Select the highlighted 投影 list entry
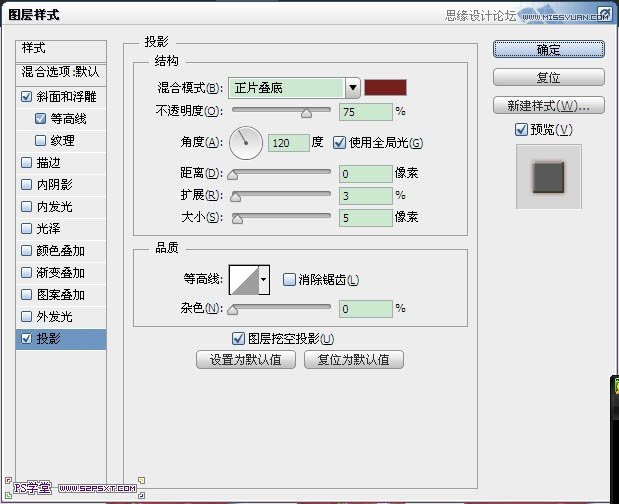The width and height of the screenshot is (619, 504). (x=61, y=339)
